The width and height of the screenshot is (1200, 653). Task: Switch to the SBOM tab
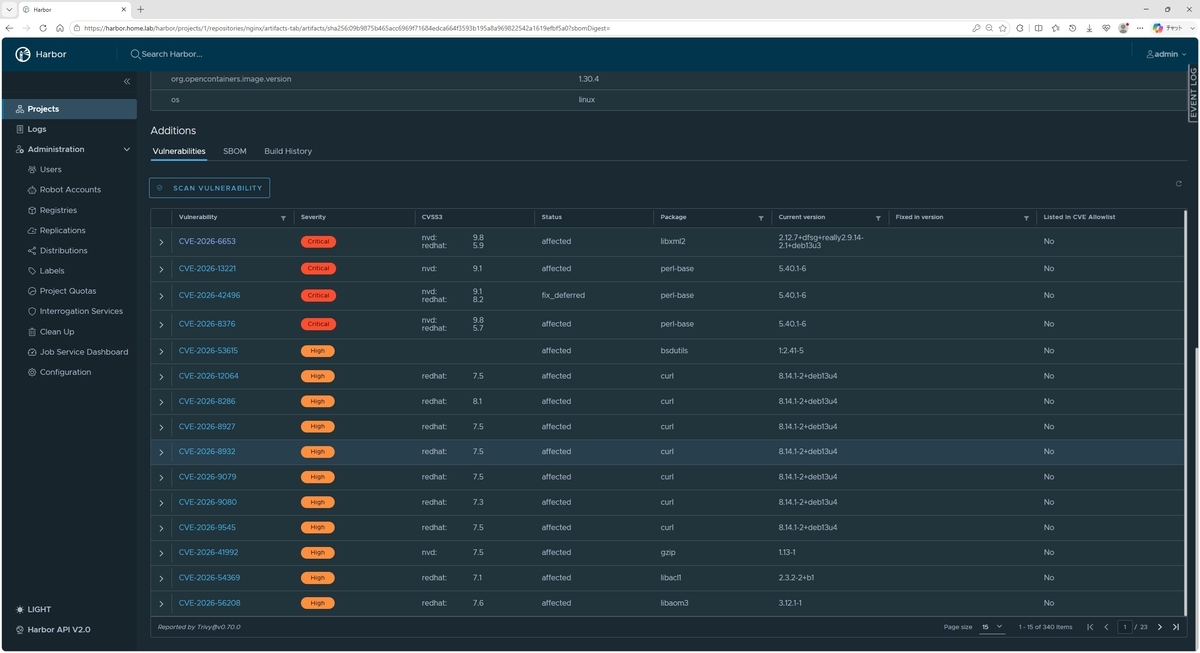(x=235, y=151)
